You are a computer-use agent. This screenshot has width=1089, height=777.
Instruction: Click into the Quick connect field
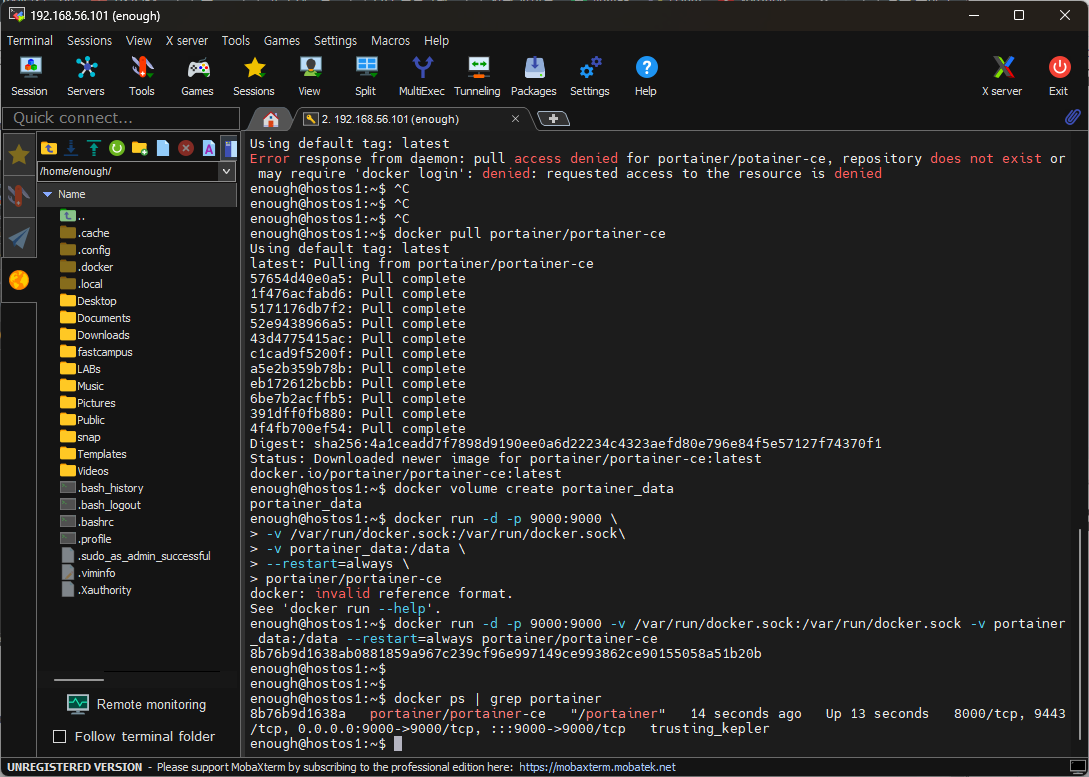click(121, 118)
